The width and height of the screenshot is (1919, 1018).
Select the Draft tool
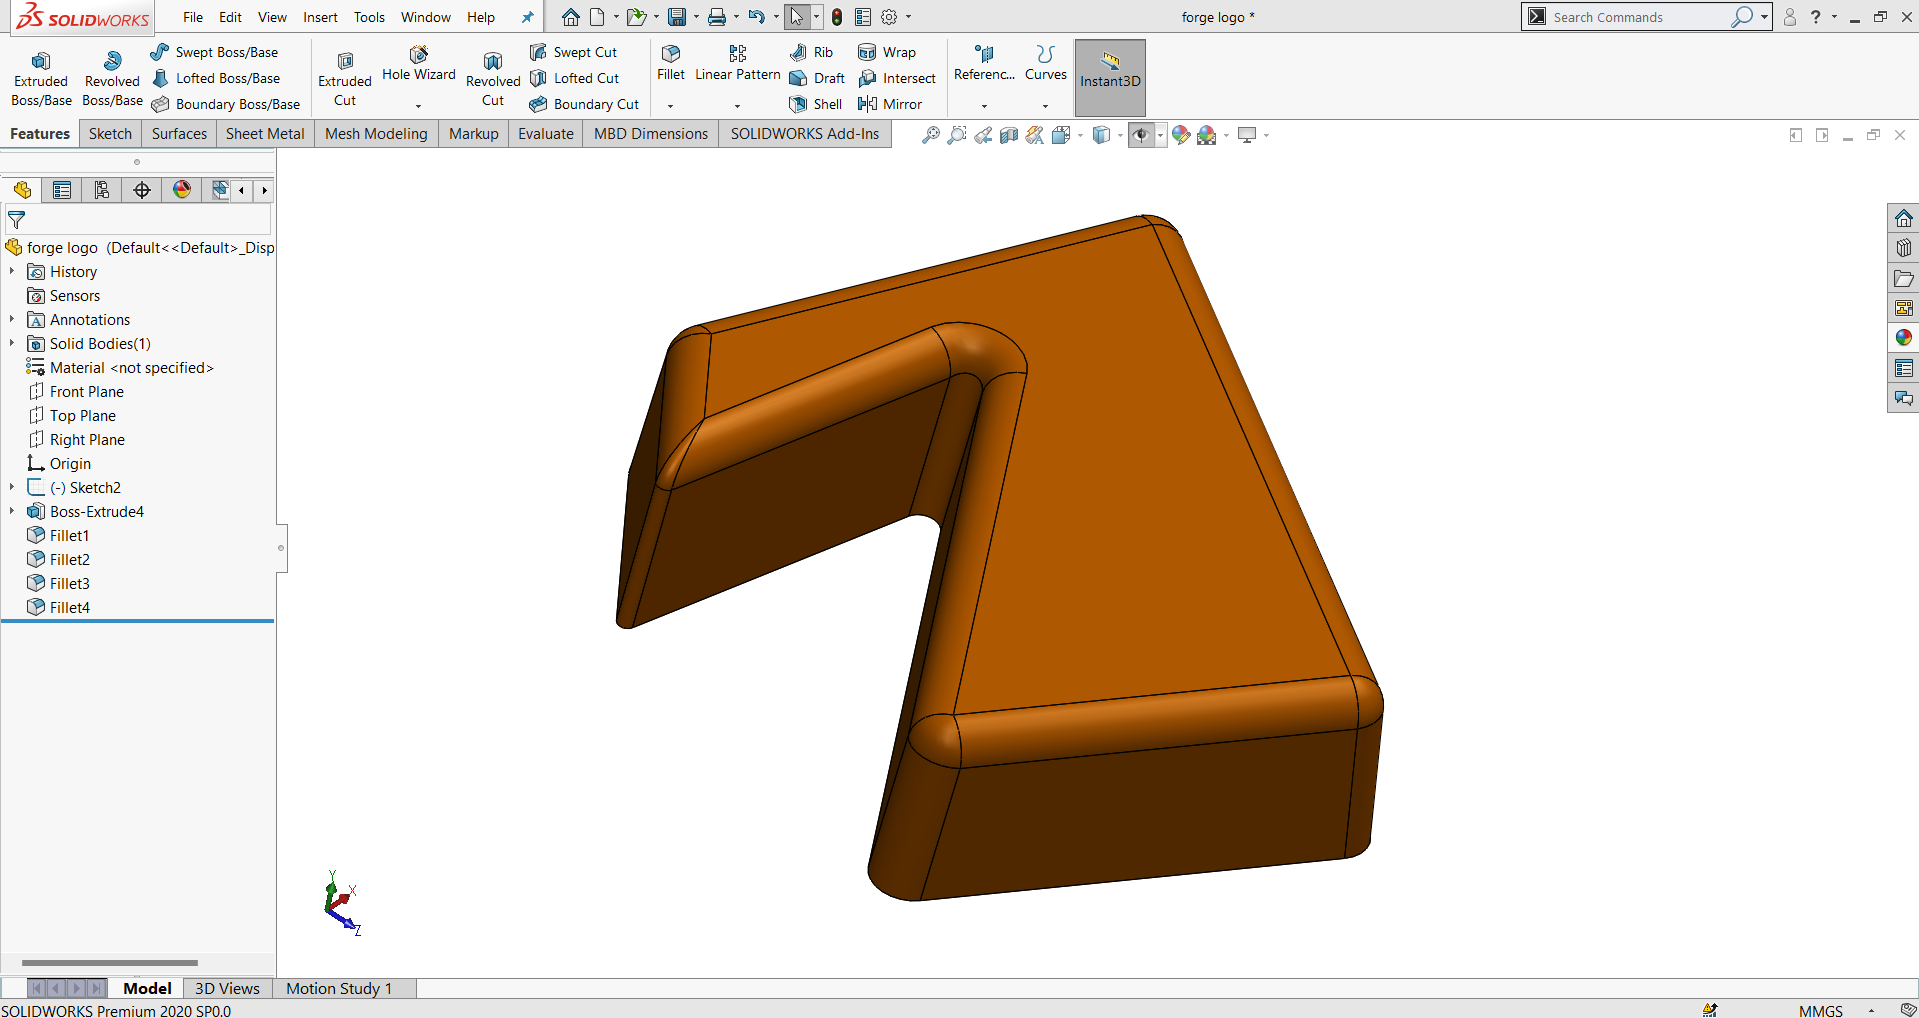point(817,78)
